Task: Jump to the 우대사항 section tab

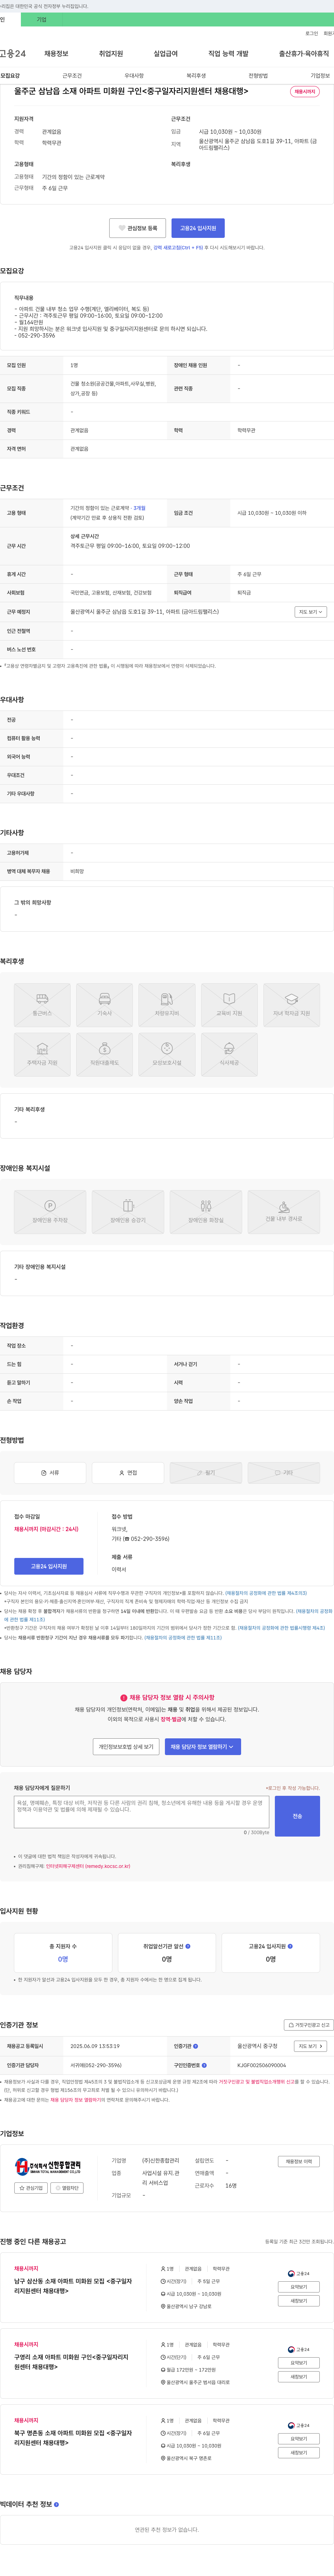Action: coord(134,76)
